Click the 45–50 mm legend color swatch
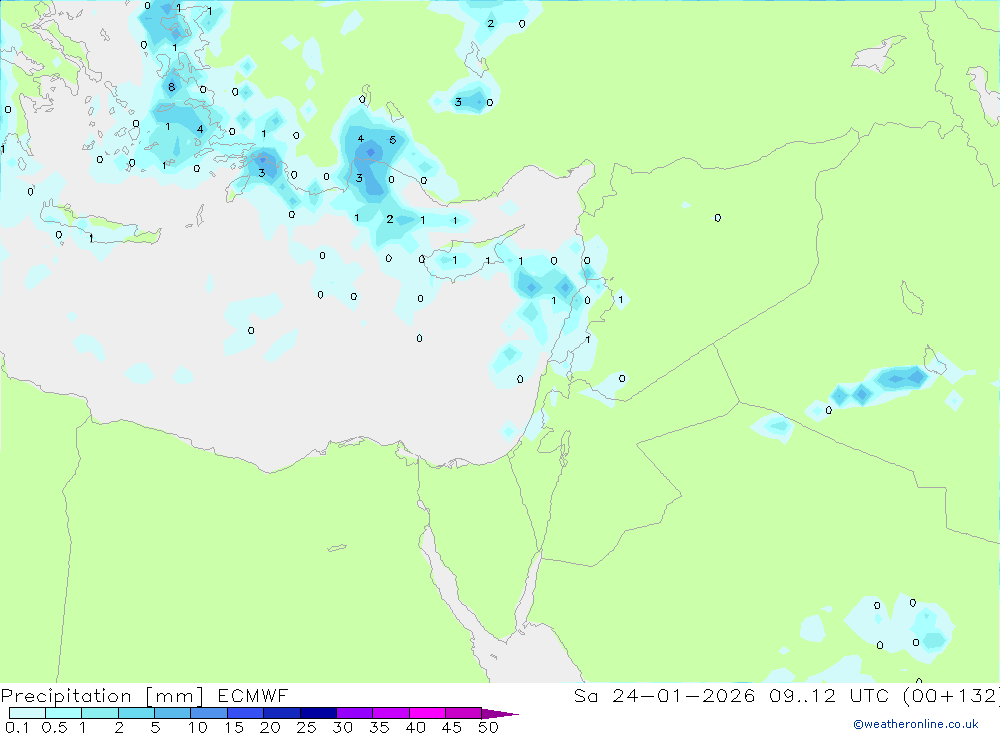 point(464,713)
